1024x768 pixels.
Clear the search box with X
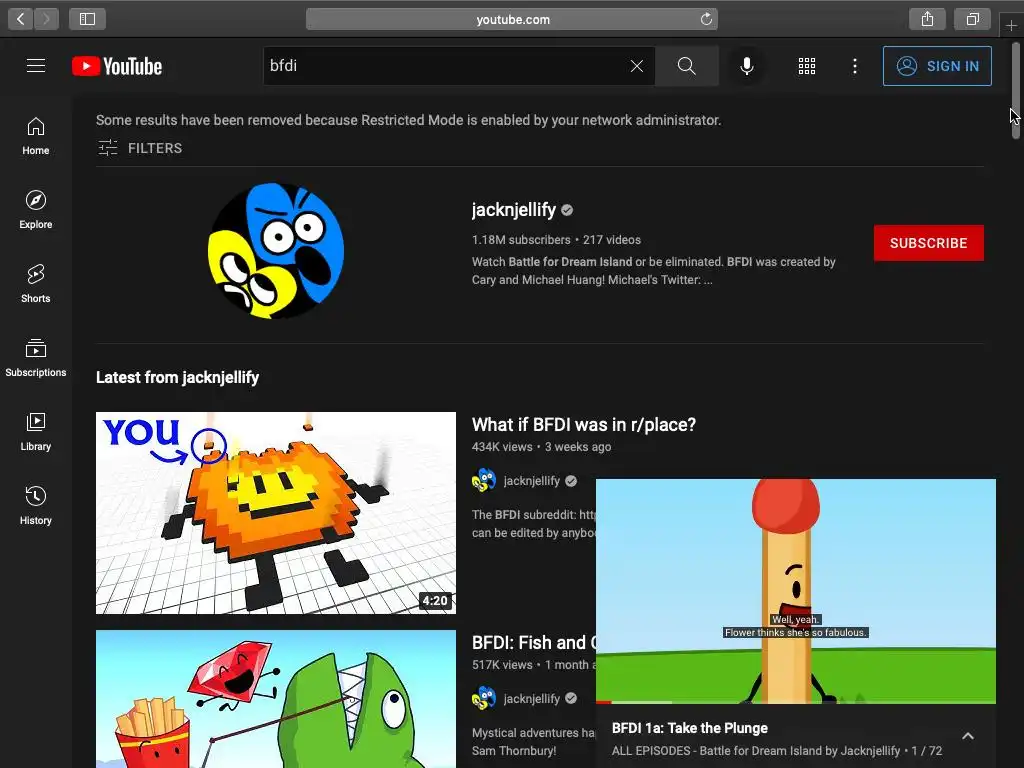coord(637,66)
